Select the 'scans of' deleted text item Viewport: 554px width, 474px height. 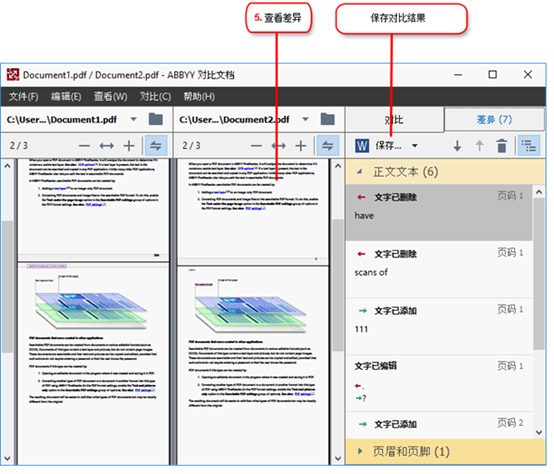[x=438, y=269]
